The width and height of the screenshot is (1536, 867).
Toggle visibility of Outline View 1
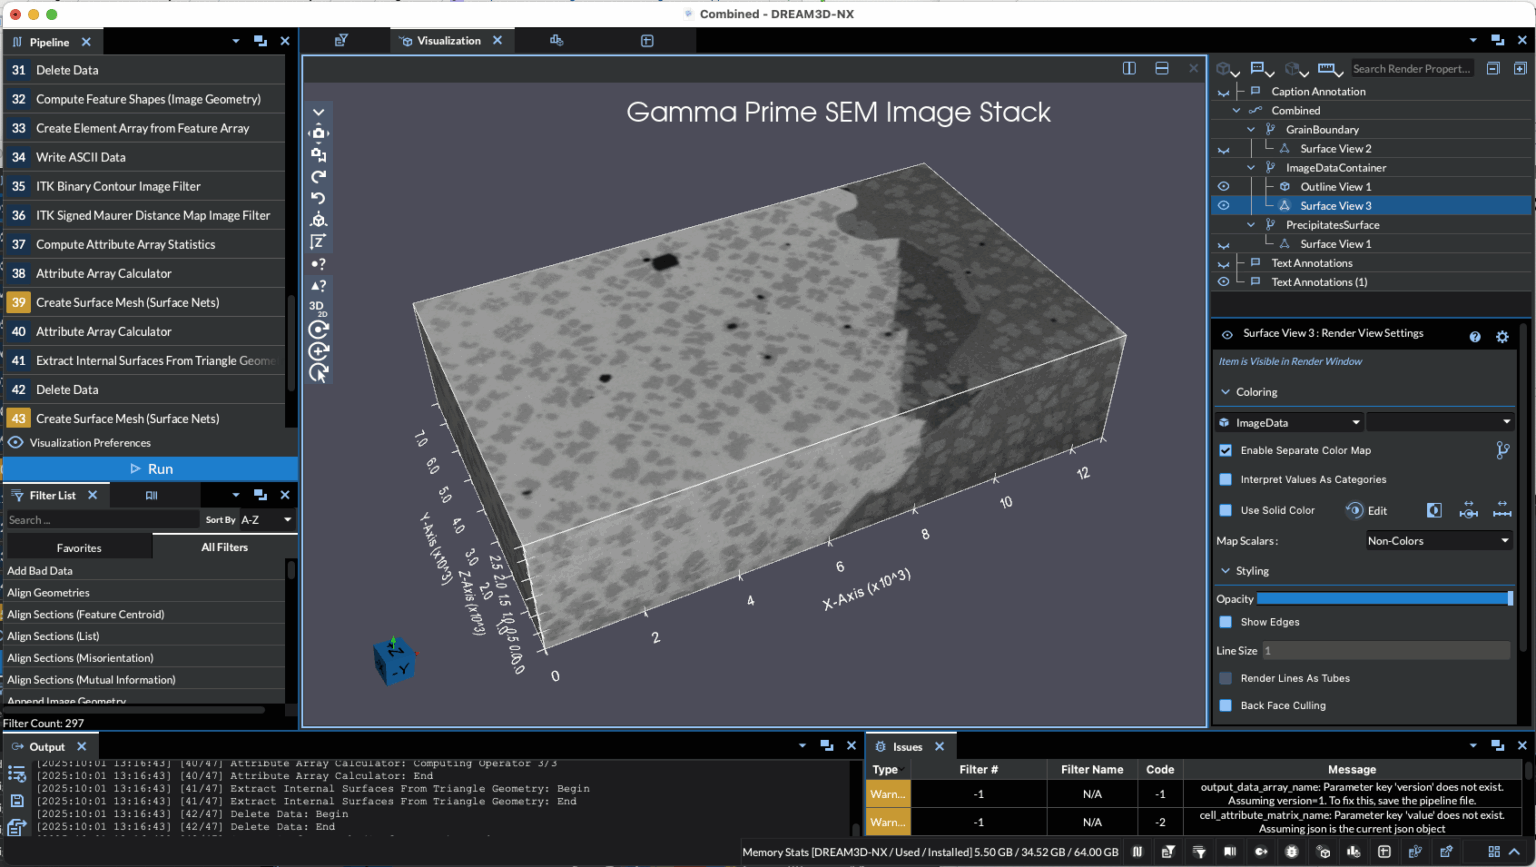pyautogui.click(x=1224, y=186)
